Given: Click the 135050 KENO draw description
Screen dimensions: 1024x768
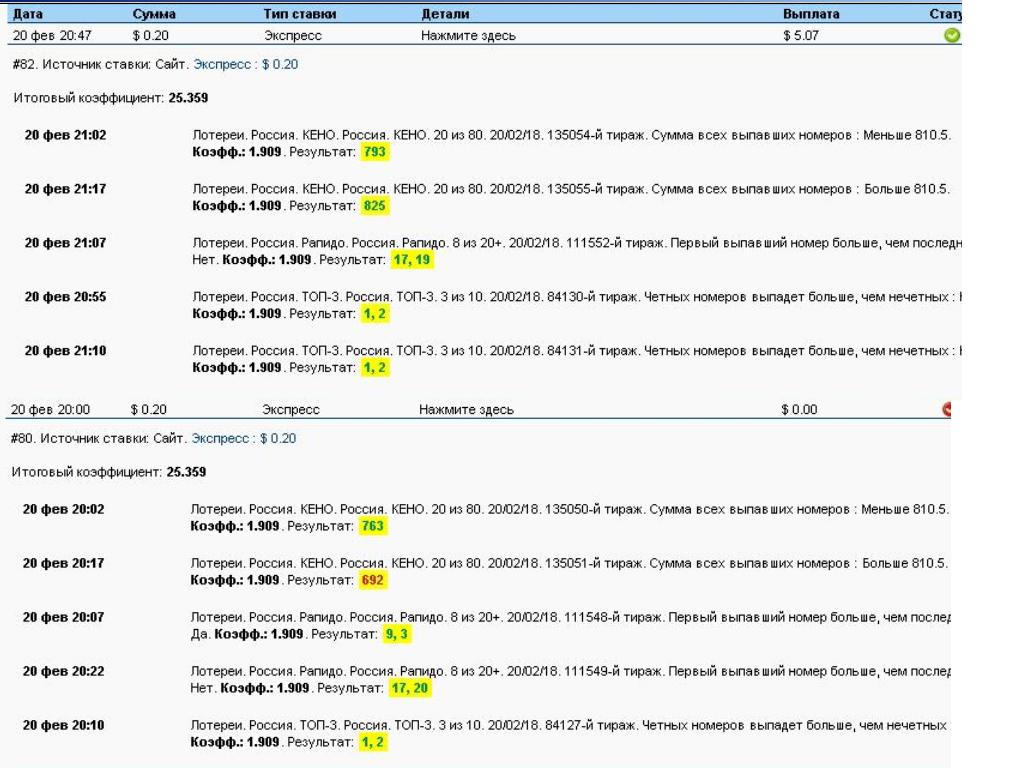Looking at the screenshot, I should pos(569,509).
